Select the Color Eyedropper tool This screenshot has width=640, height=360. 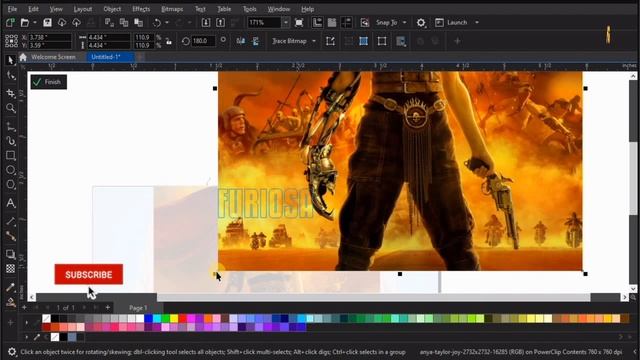coord(11,287)
